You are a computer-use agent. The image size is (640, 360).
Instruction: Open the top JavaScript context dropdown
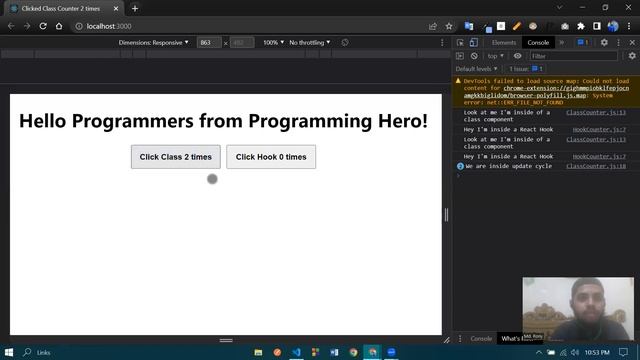click(x=496, y=56)
